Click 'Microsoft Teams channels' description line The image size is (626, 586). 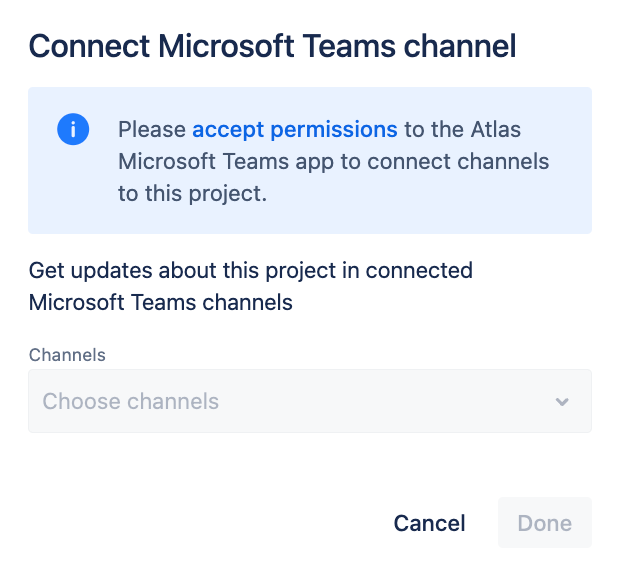coord(160,302)
